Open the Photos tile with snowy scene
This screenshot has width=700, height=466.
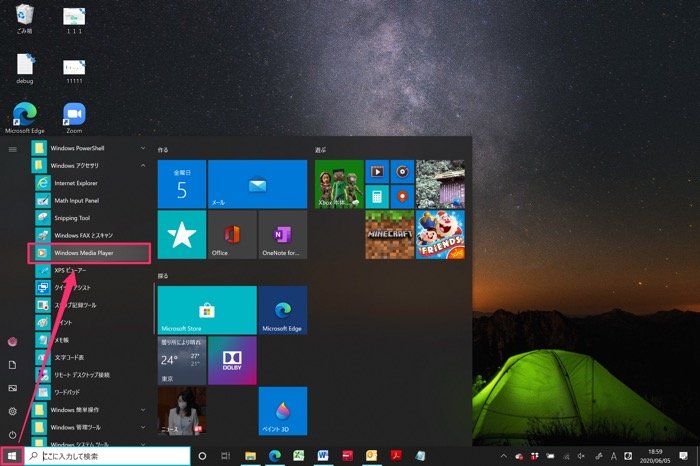(x=440, y=184)
